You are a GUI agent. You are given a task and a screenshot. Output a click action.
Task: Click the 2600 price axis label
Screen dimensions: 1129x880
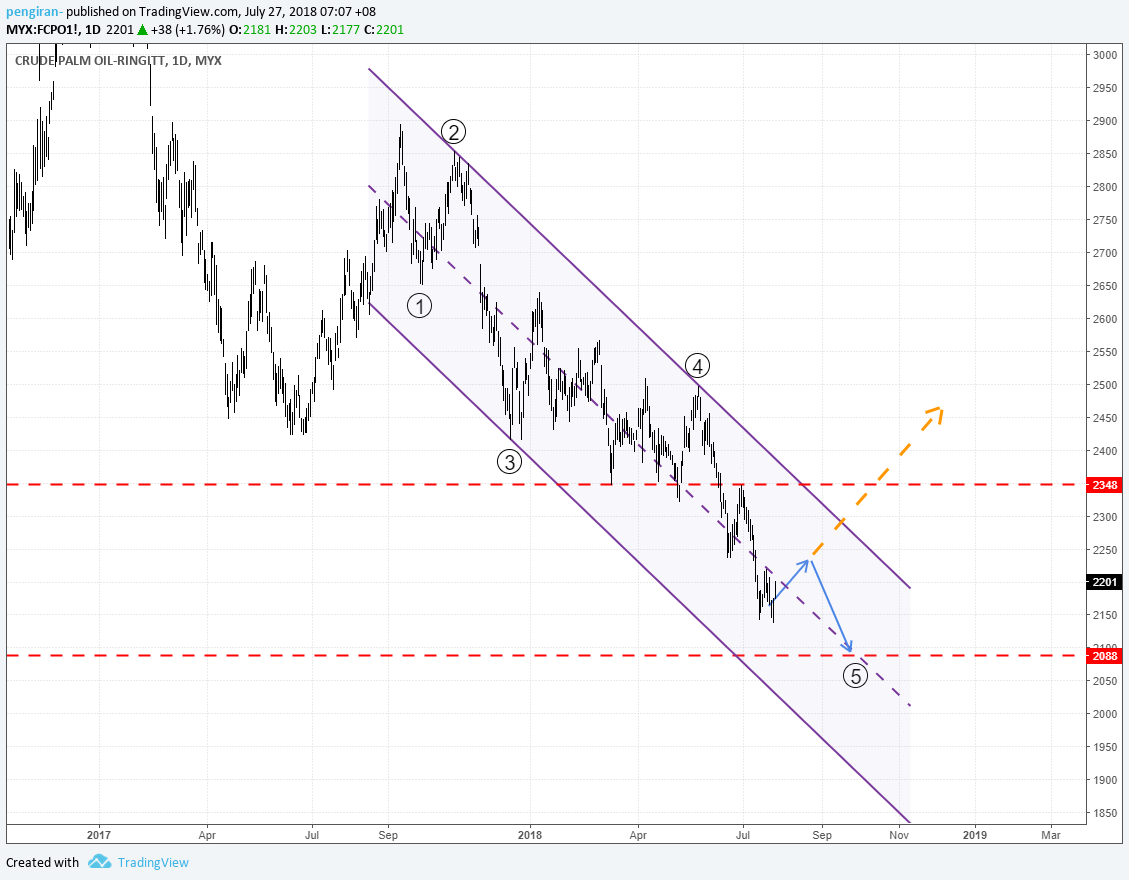[1105, 319]
